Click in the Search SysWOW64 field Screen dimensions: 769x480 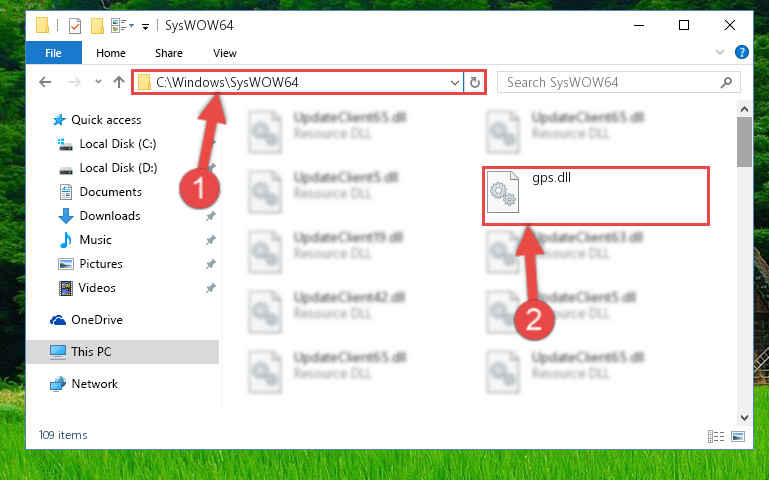click(608, 82)
